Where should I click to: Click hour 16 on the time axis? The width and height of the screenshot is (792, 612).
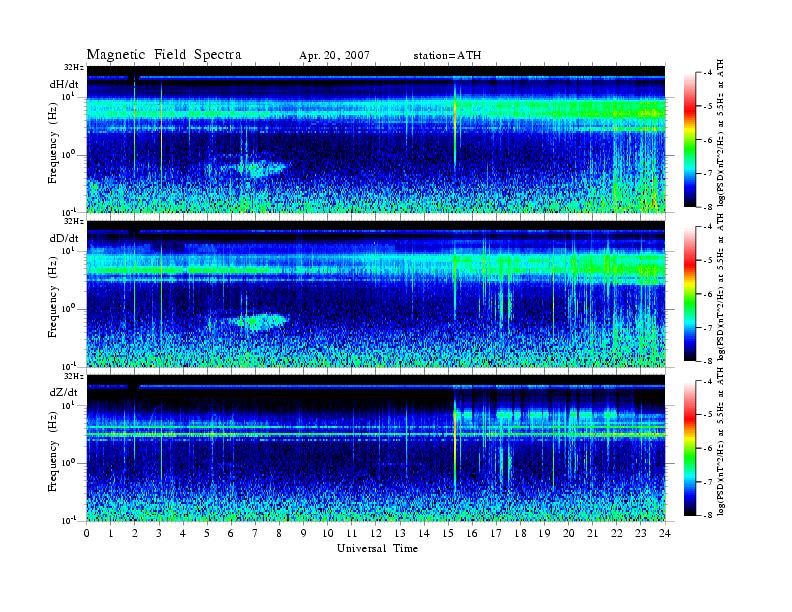coord(472,534)
